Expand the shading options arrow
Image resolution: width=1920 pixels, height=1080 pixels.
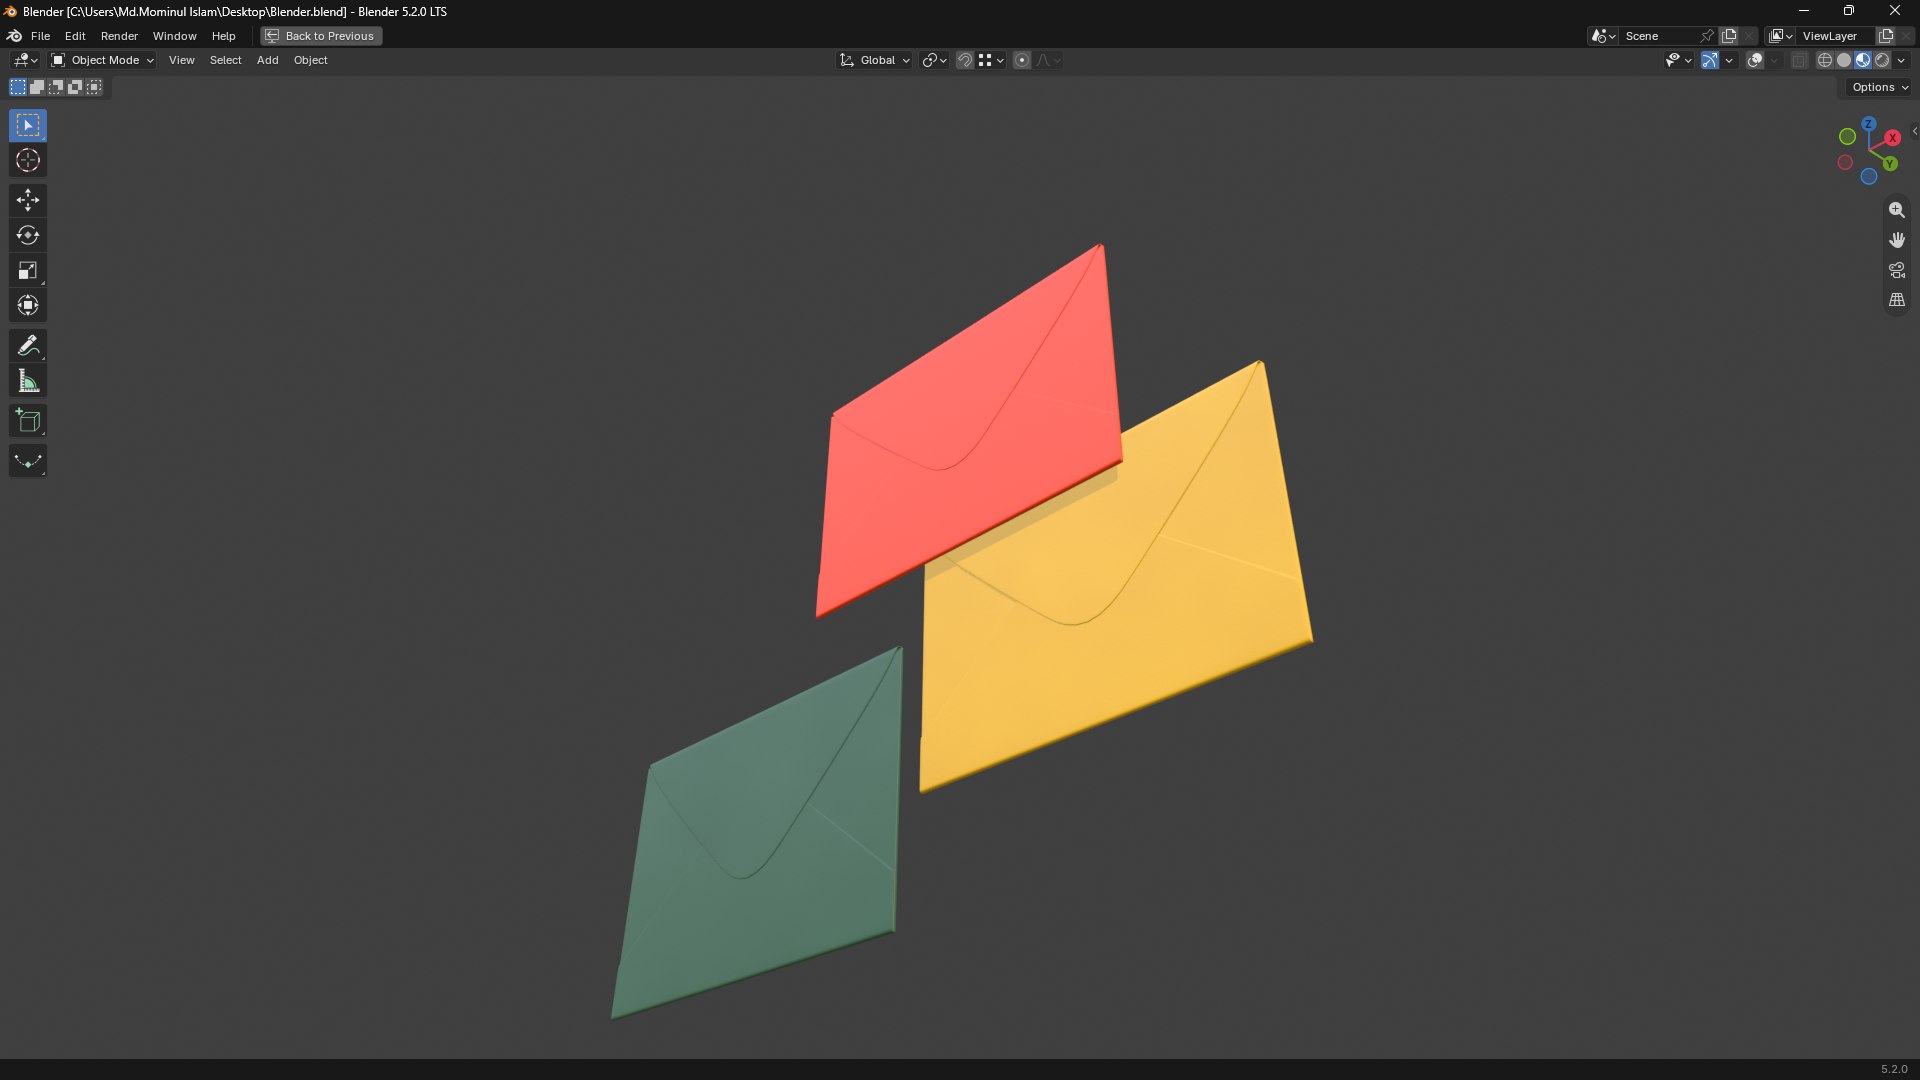click(x=1901, y=61)
